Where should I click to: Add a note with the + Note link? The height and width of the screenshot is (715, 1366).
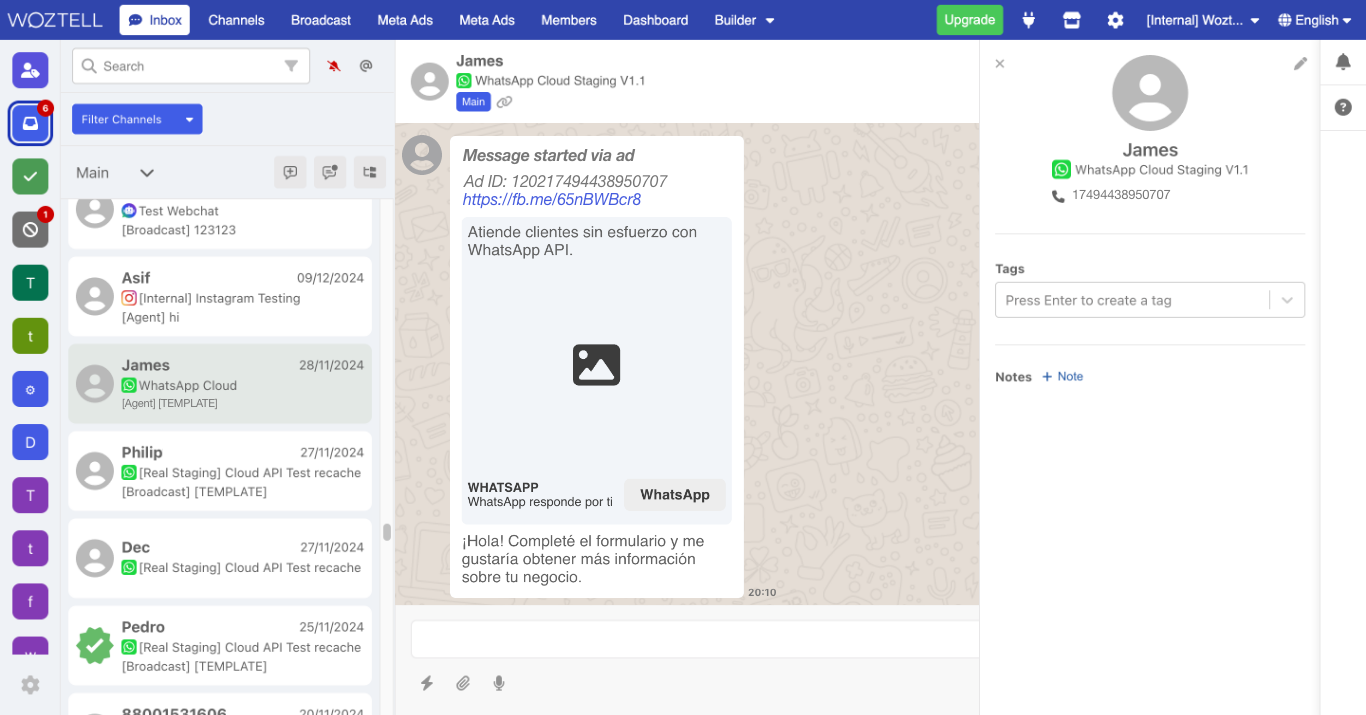tap(1062, 377)
